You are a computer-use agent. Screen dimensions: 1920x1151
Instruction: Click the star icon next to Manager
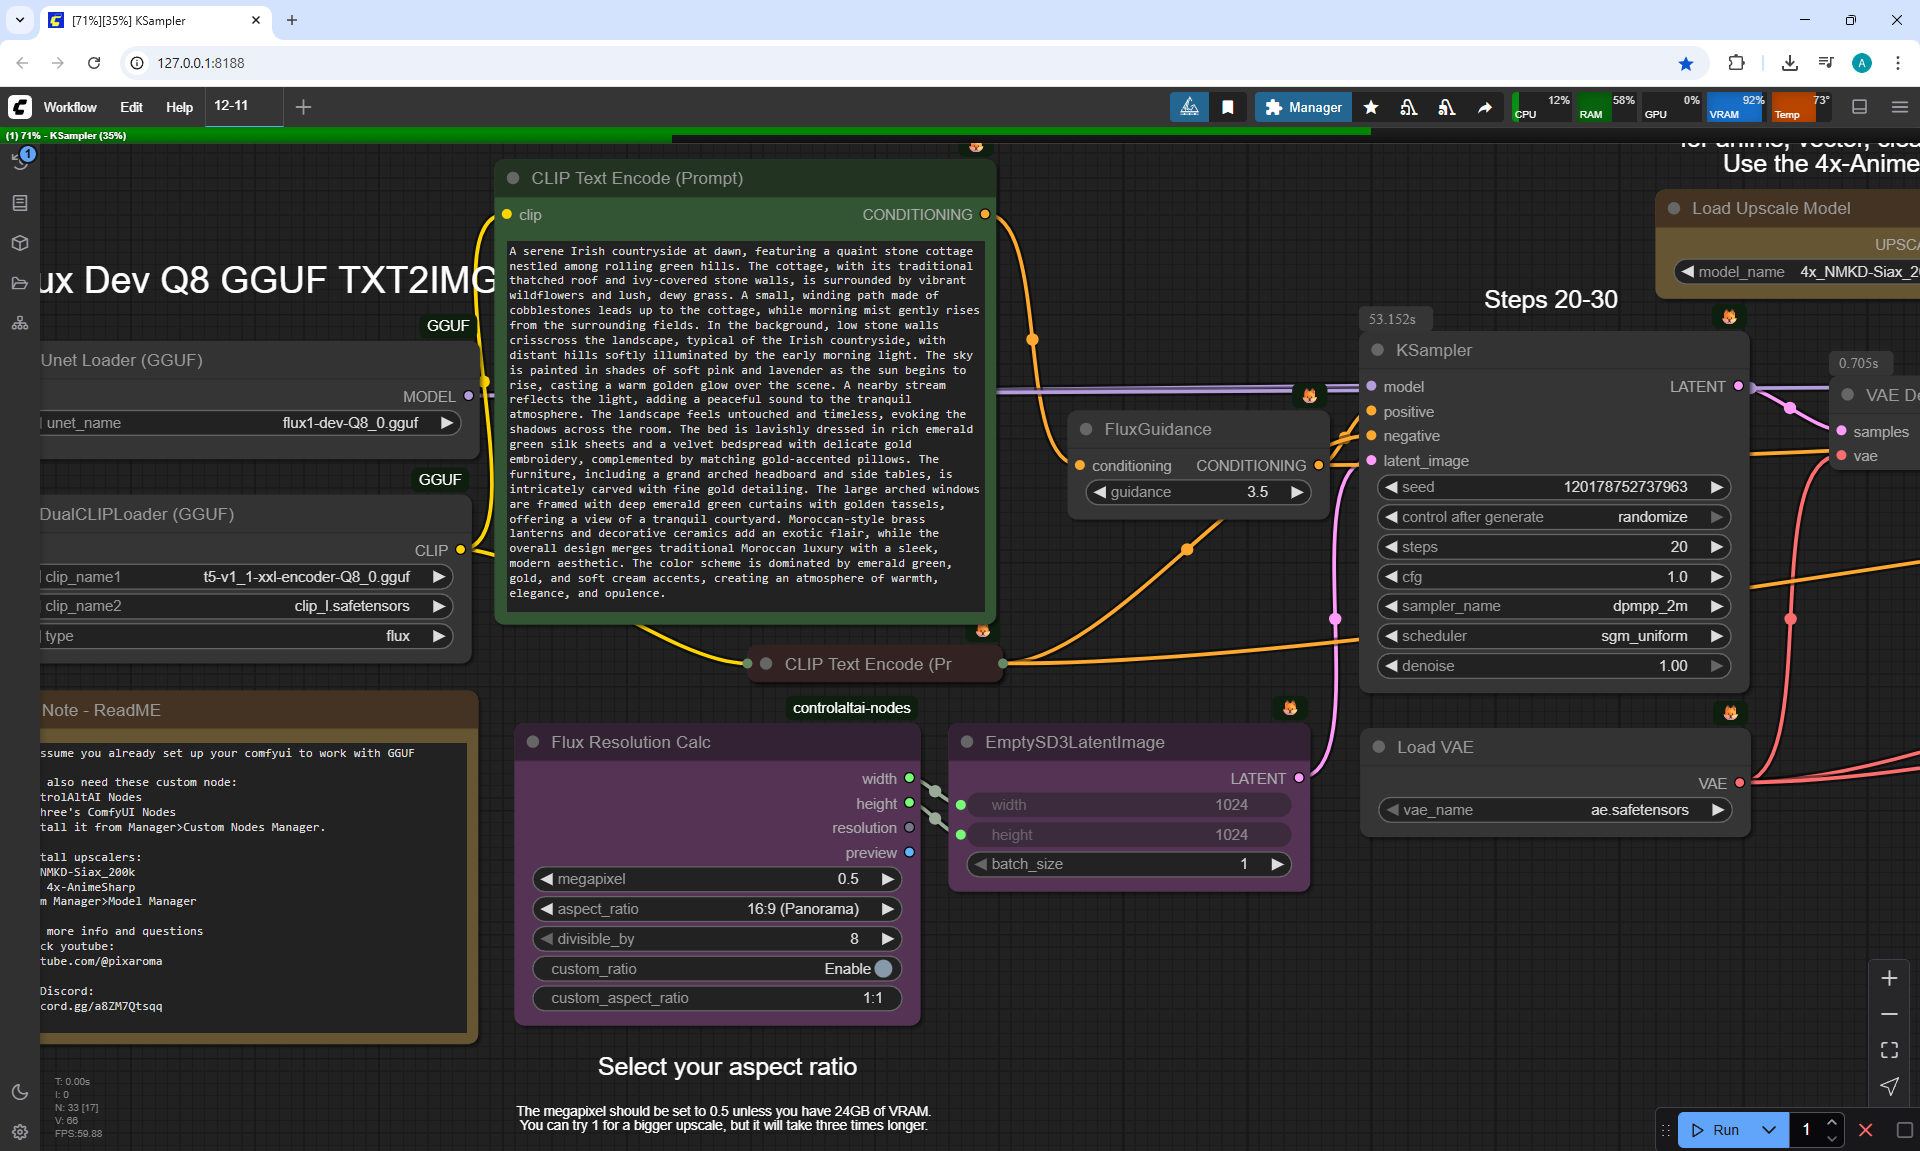(1371, 107)
